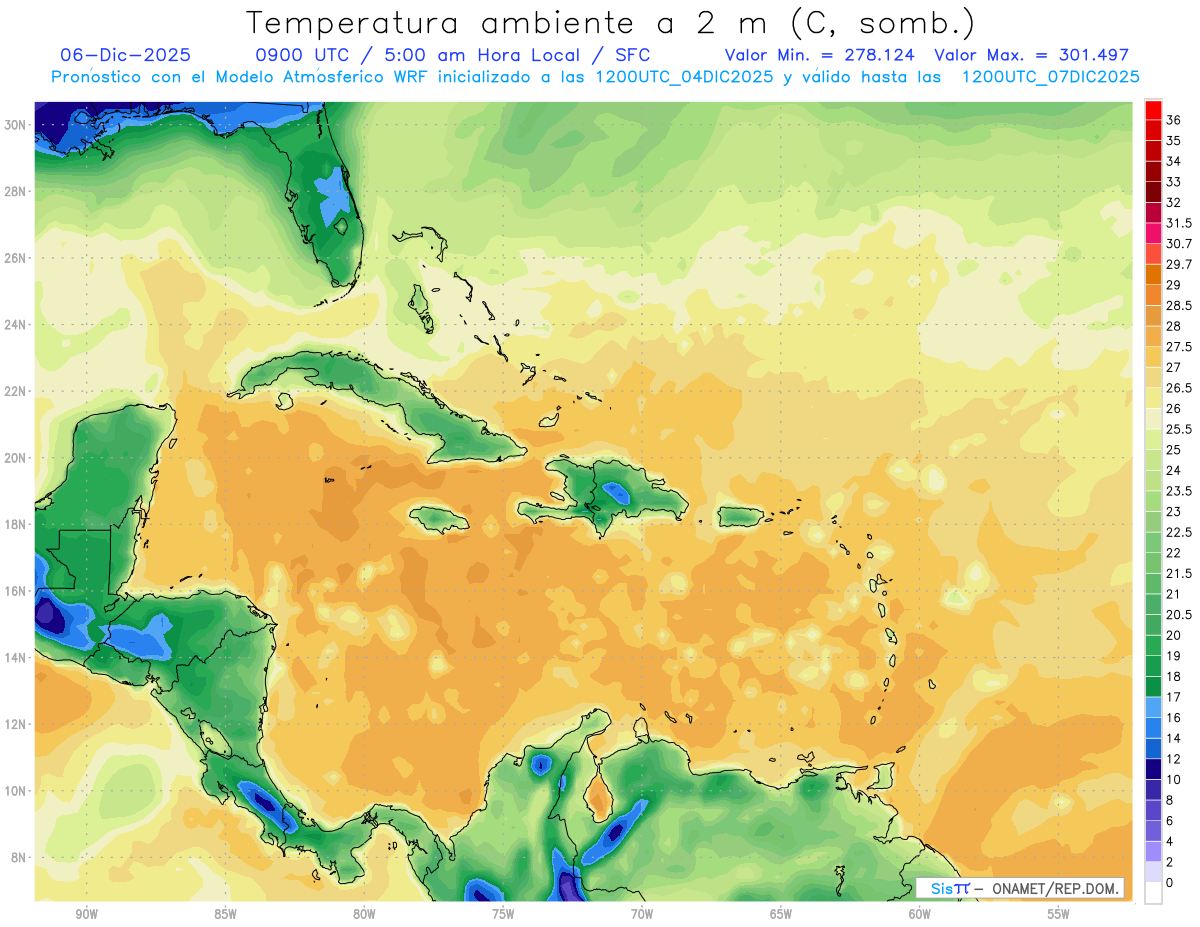Click legend value 31.5 on the color bar
The width and height of the screenshot is (1200, 927).
coord(1180,223)
